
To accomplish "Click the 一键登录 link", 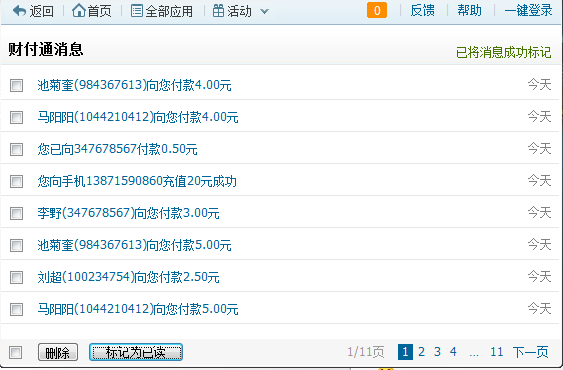I will click(528, 10).
